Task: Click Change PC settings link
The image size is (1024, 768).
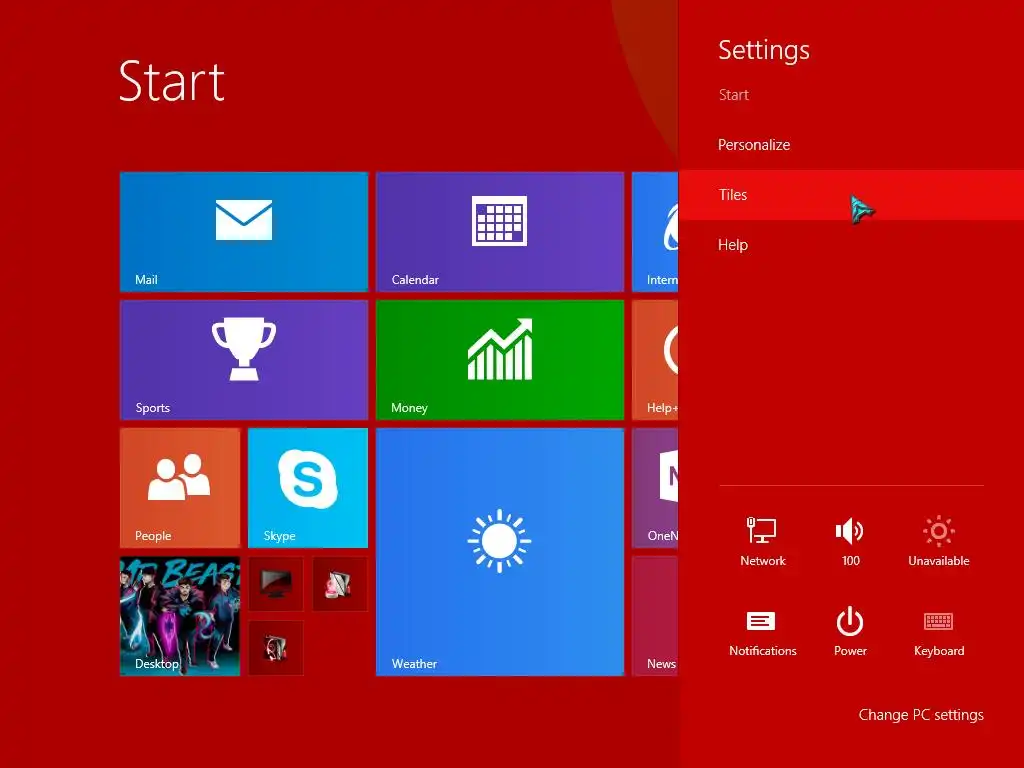Action: pyautogui.click(x=921, y=715)
